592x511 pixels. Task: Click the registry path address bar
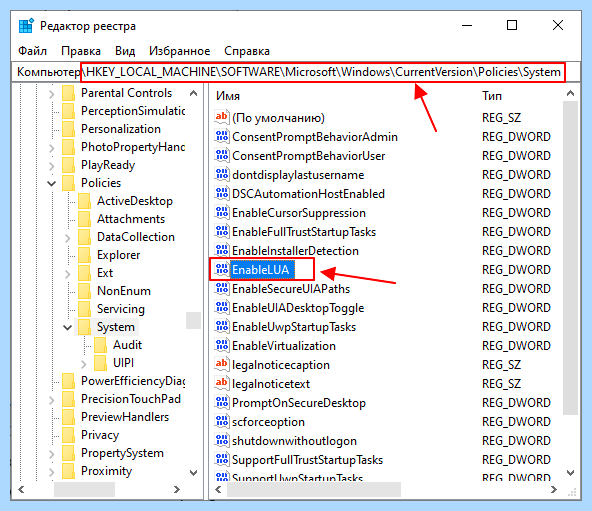tap(296, 72)
